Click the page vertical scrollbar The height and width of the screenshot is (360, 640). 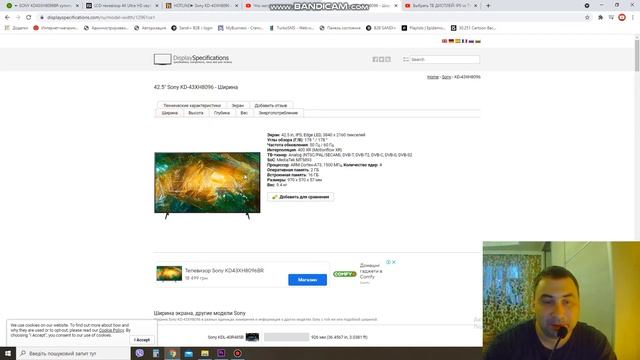(x=637, y=55)
